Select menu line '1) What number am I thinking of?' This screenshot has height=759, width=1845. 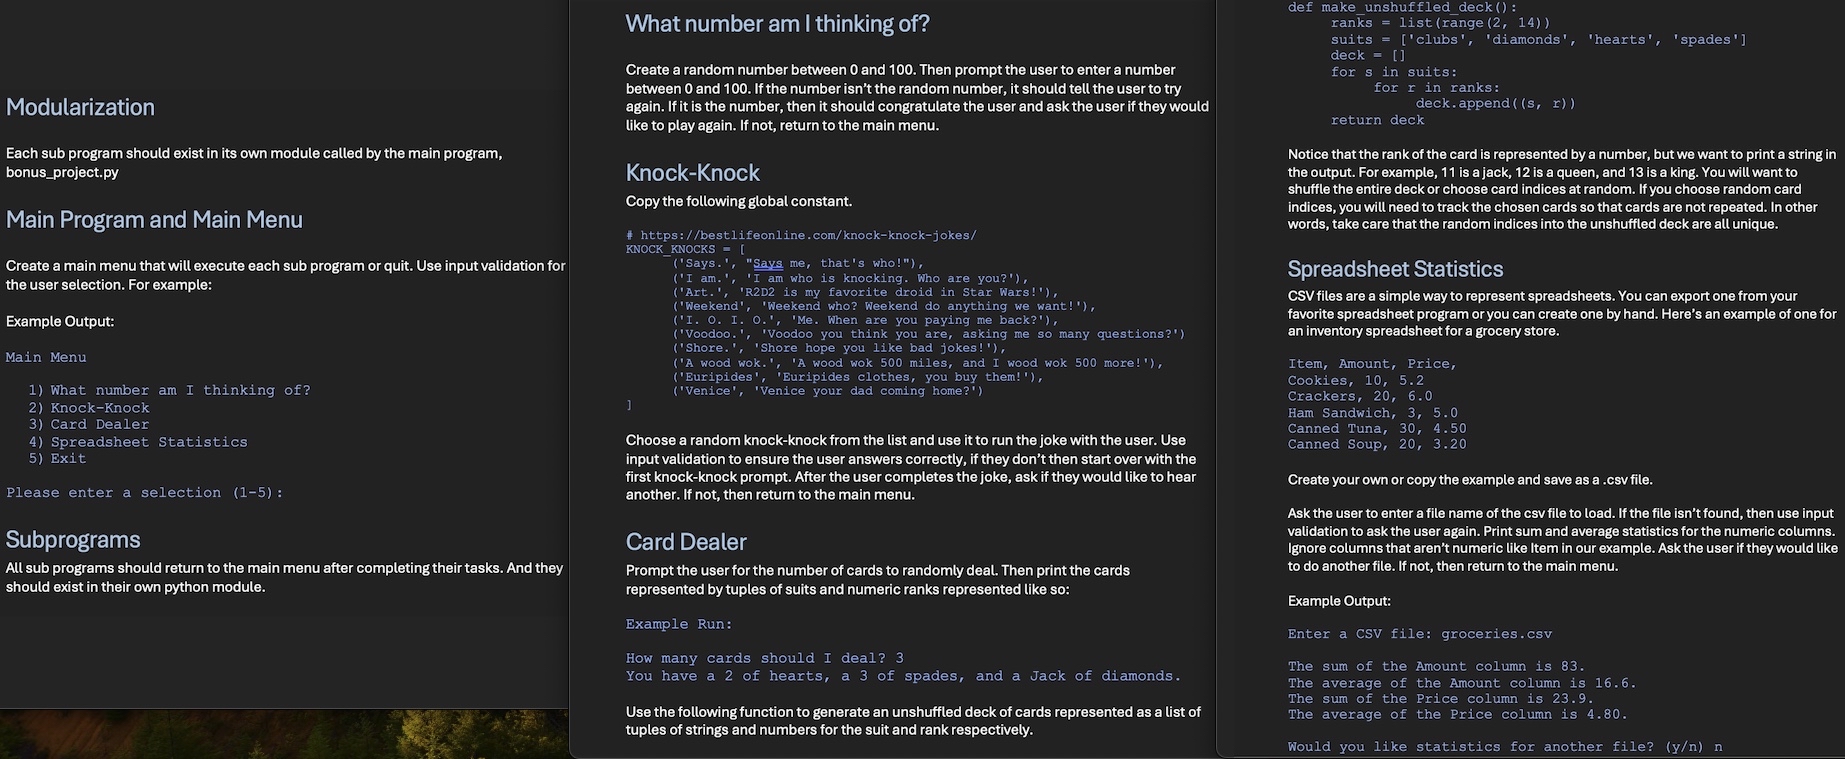pyautogui.click(x=169, y=390)
